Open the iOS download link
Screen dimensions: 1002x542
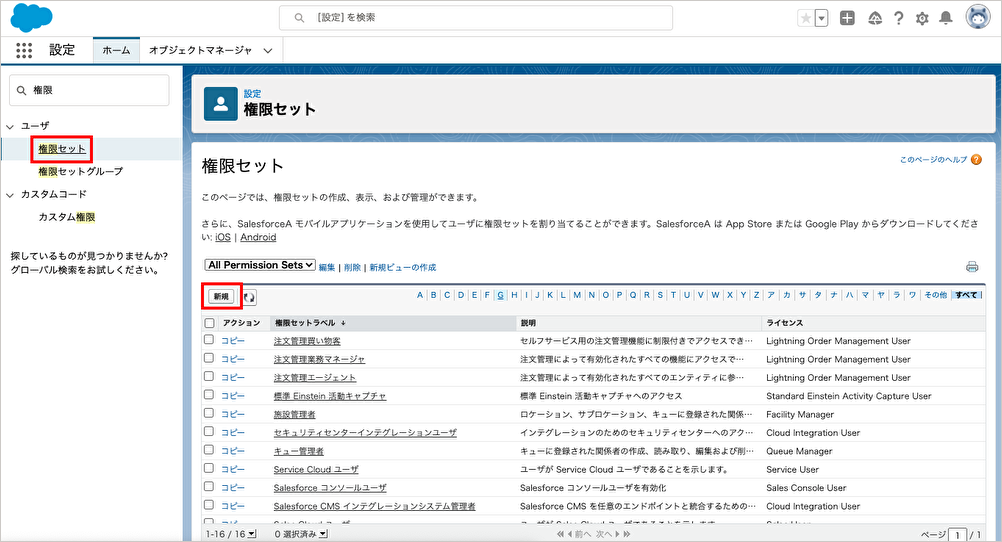coord(223,237)
